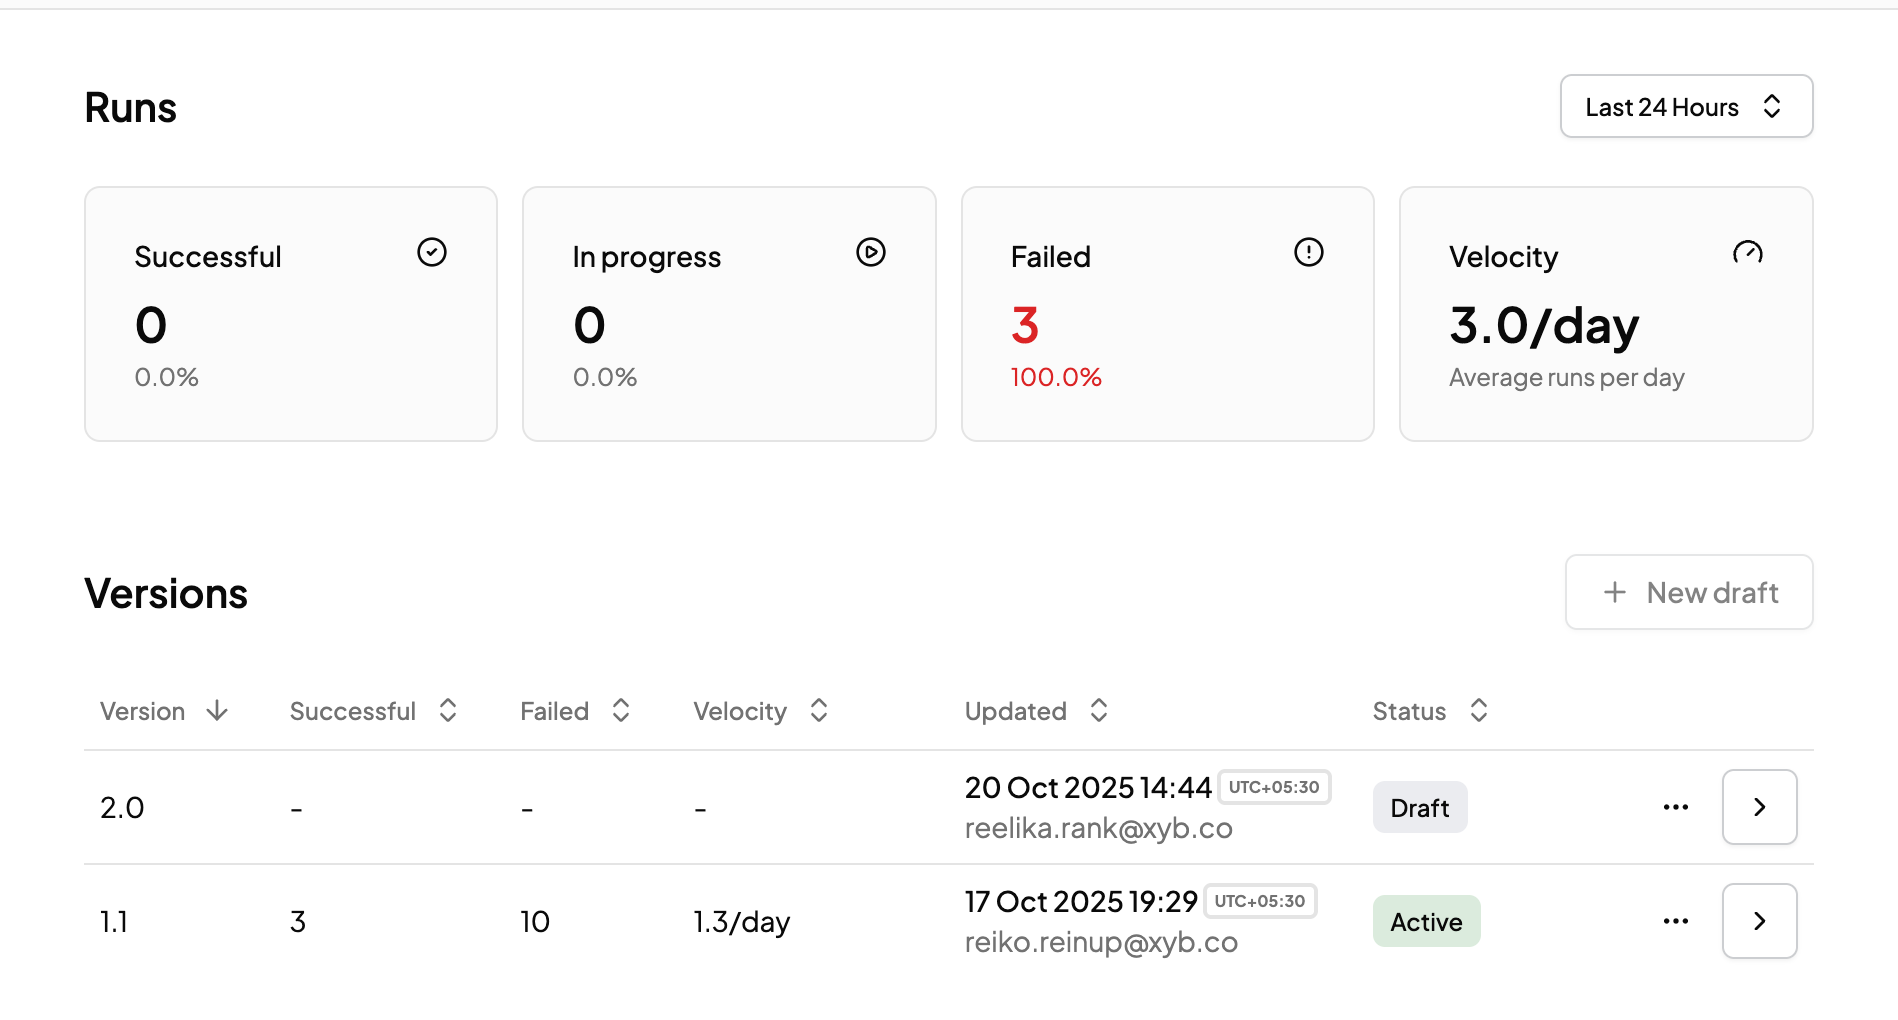This screenshot has width=1898, height=1020.
Task: Click the Active status badge
Action: click(1426, 922)
